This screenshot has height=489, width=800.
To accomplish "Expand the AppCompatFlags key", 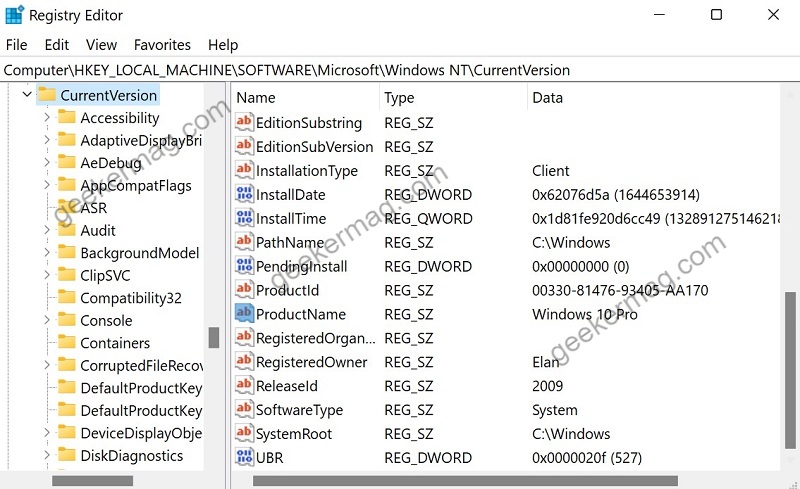I will pos(46,185).
